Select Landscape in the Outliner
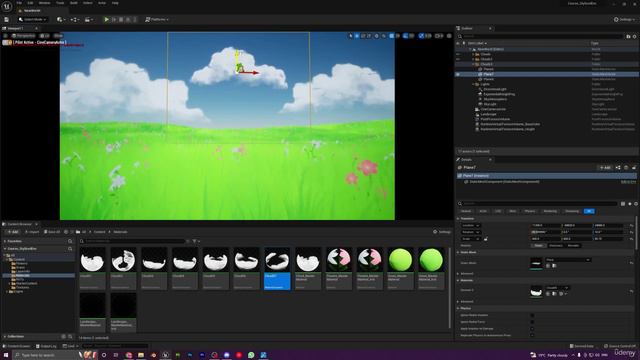The image size is (640, 360). [488, 114]
